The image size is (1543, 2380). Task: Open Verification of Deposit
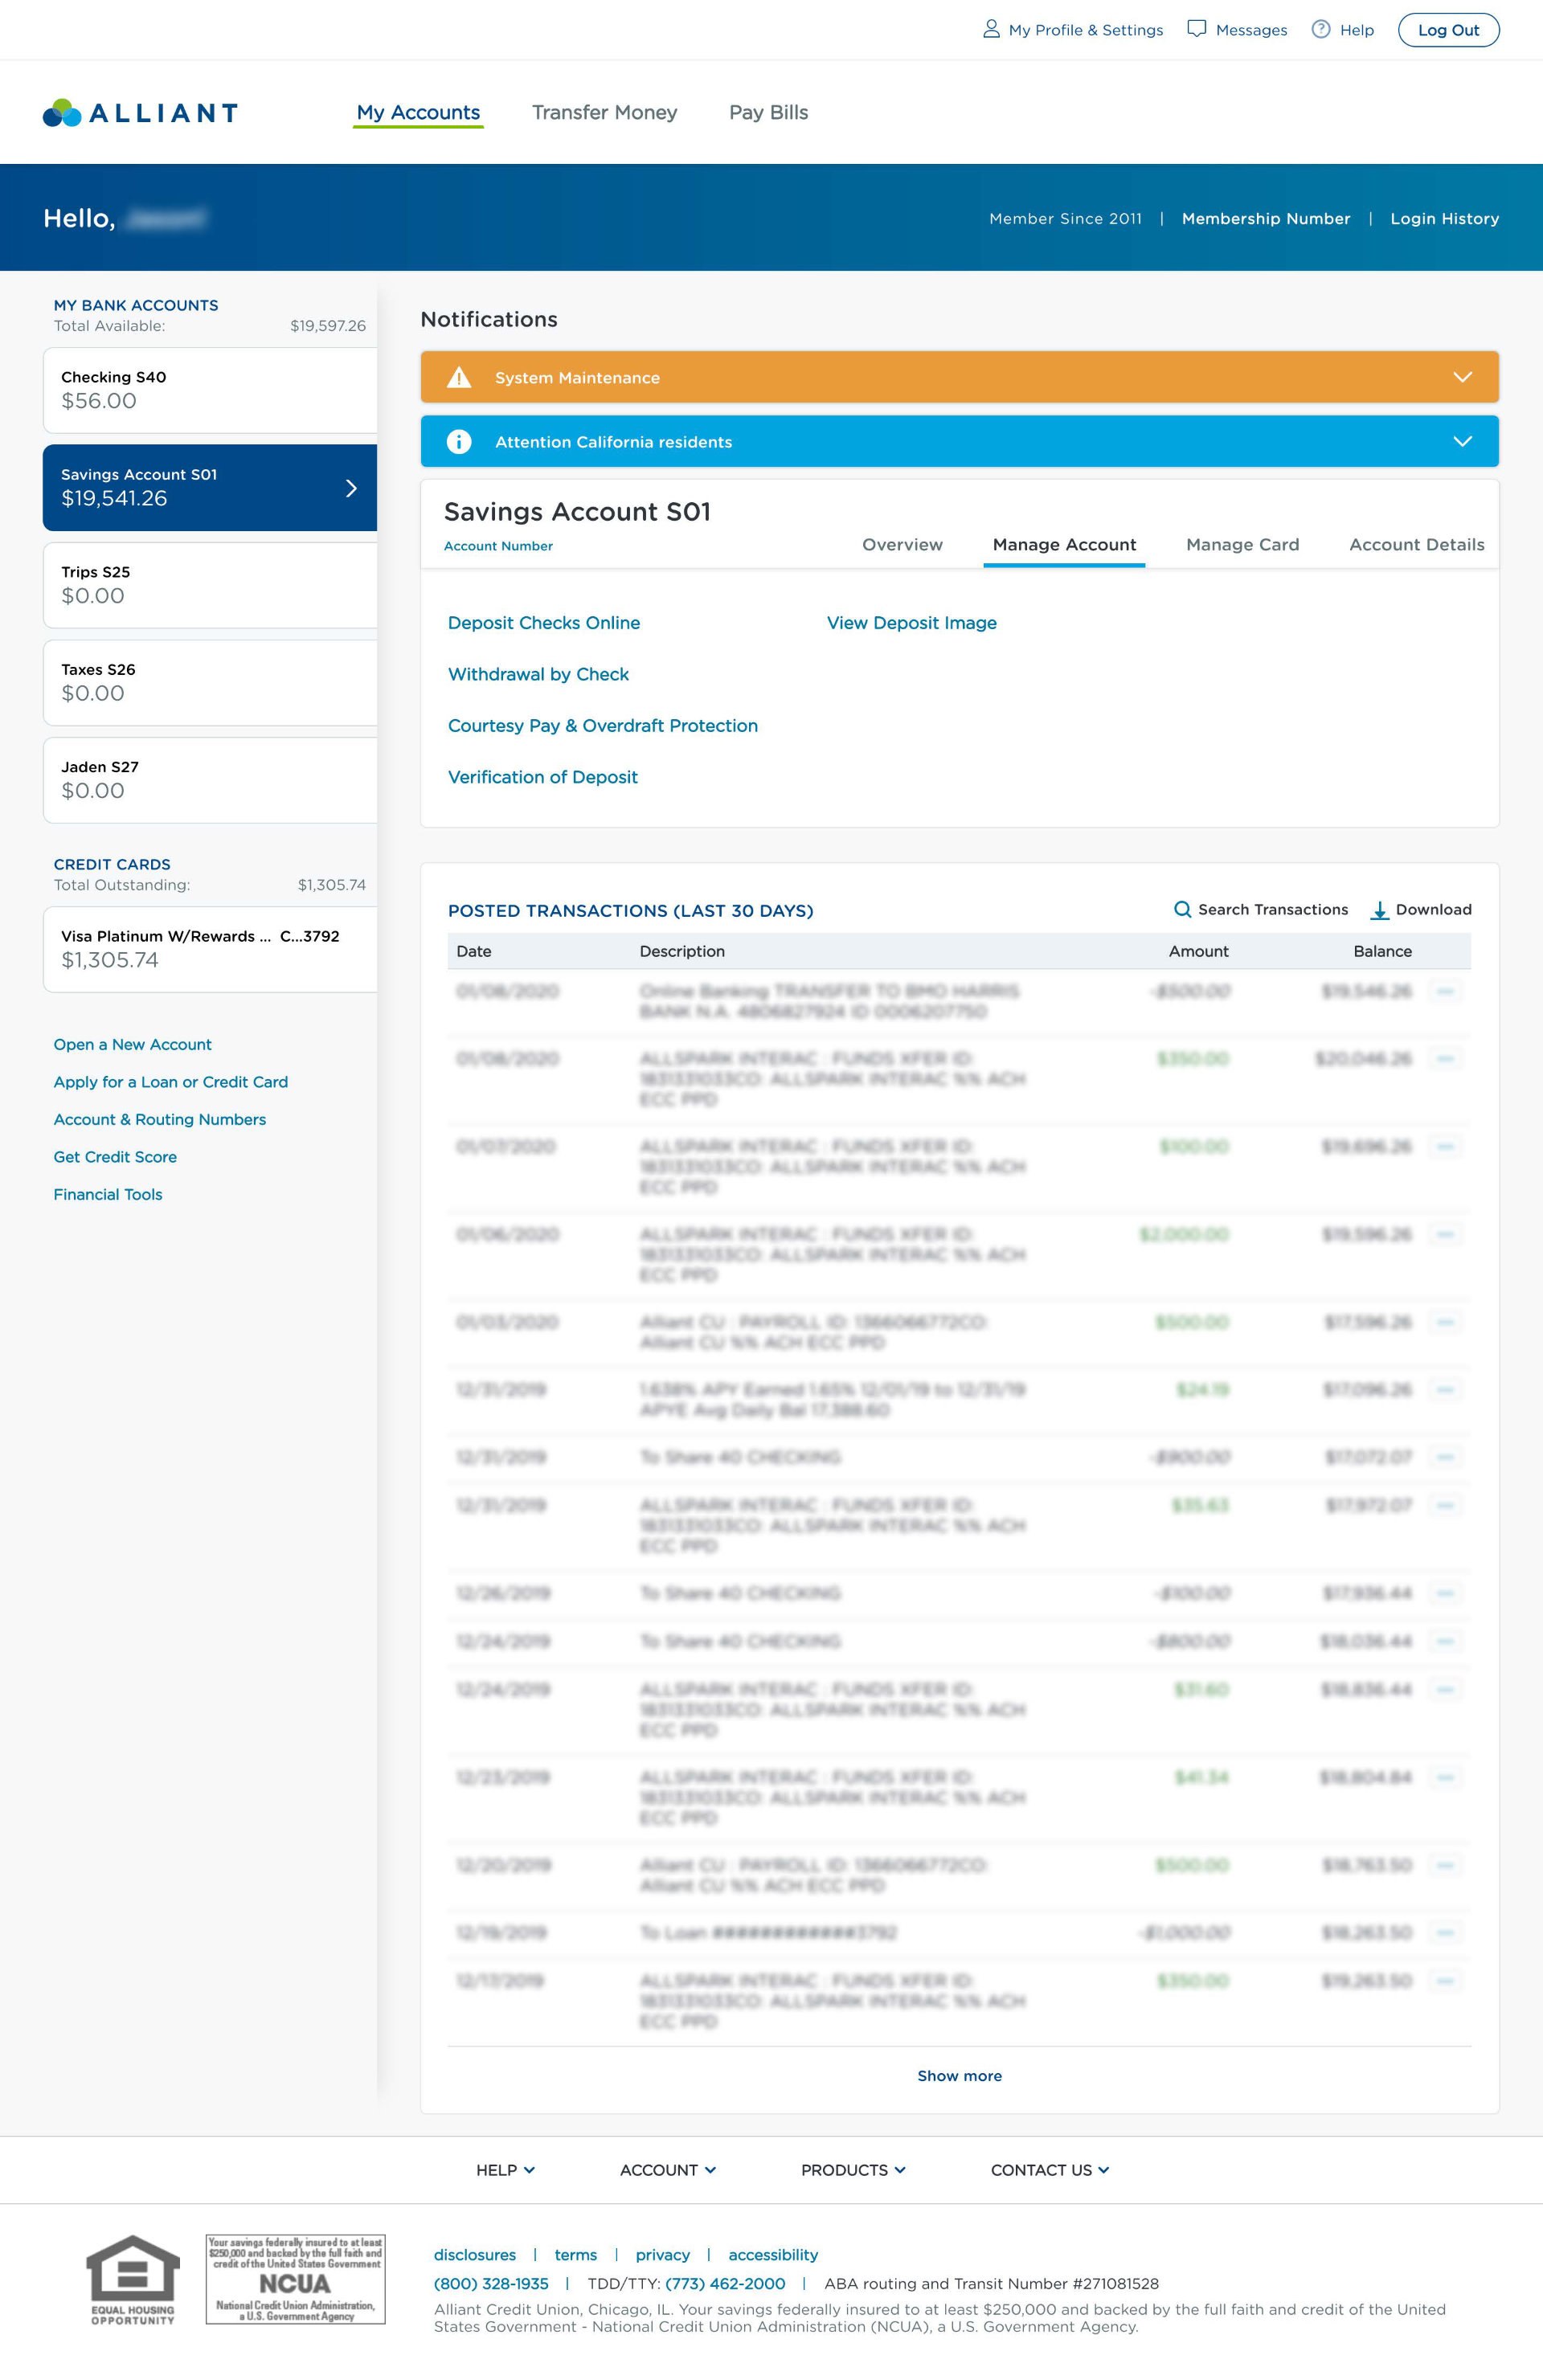point(543,777)
